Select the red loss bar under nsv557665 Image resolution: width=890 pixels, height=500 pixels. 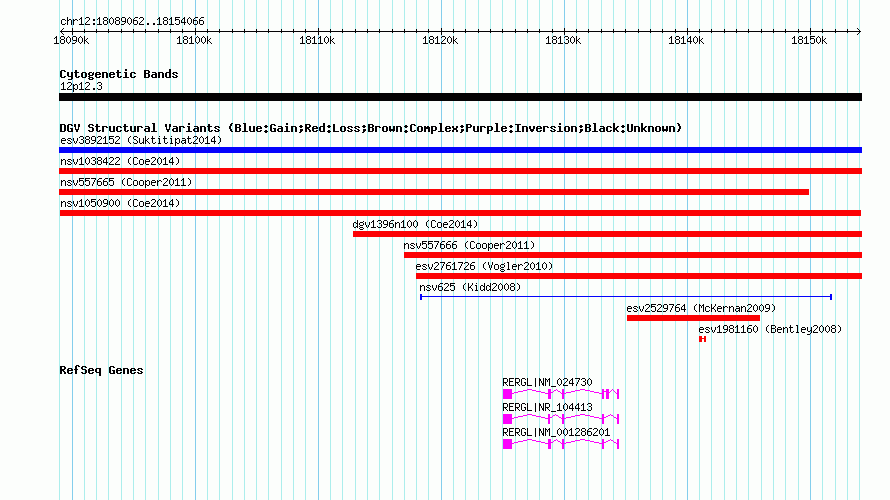434,192
